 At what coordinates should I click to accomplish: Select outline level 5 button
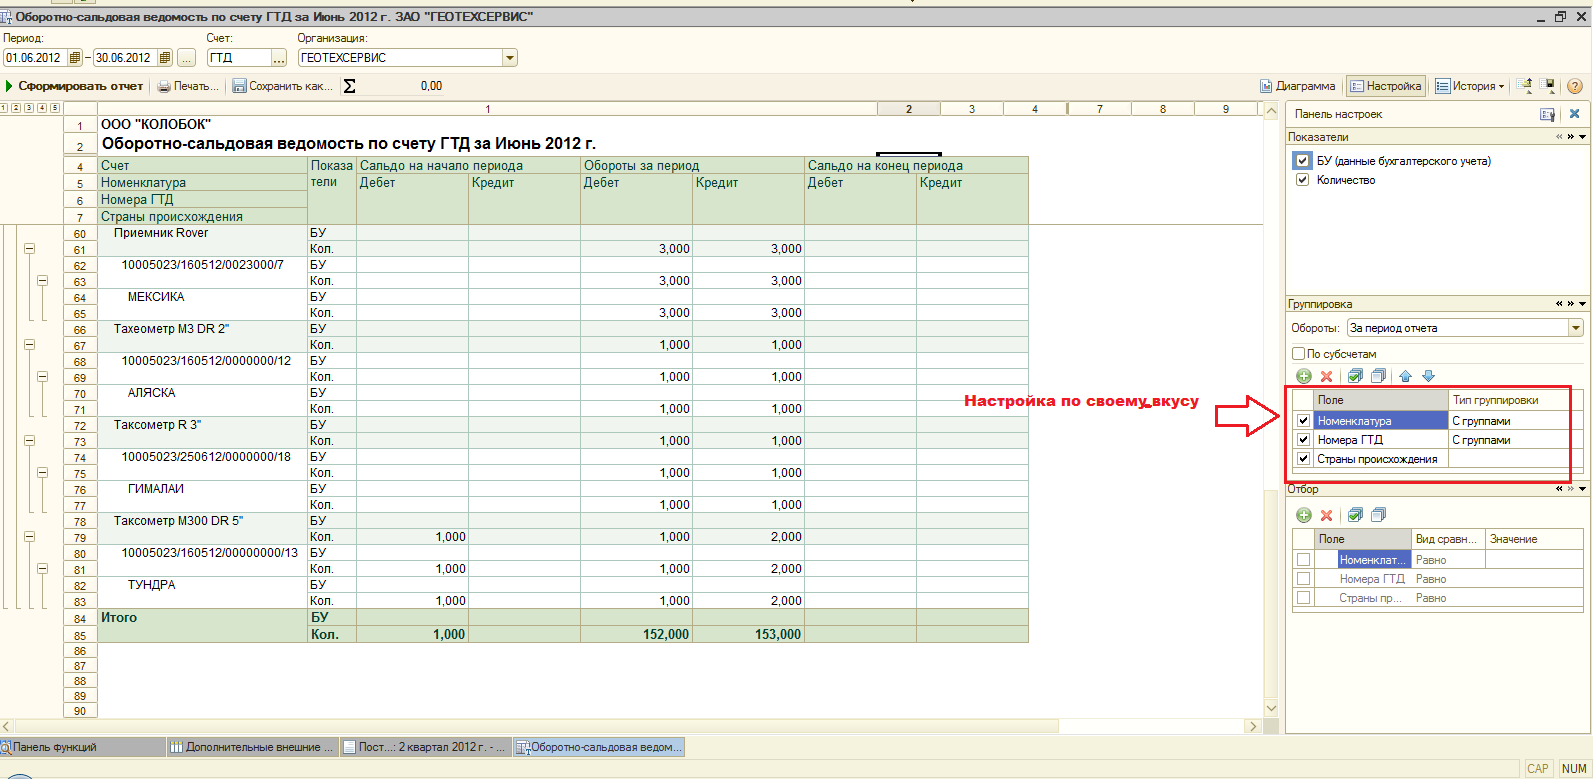(54, 108)
